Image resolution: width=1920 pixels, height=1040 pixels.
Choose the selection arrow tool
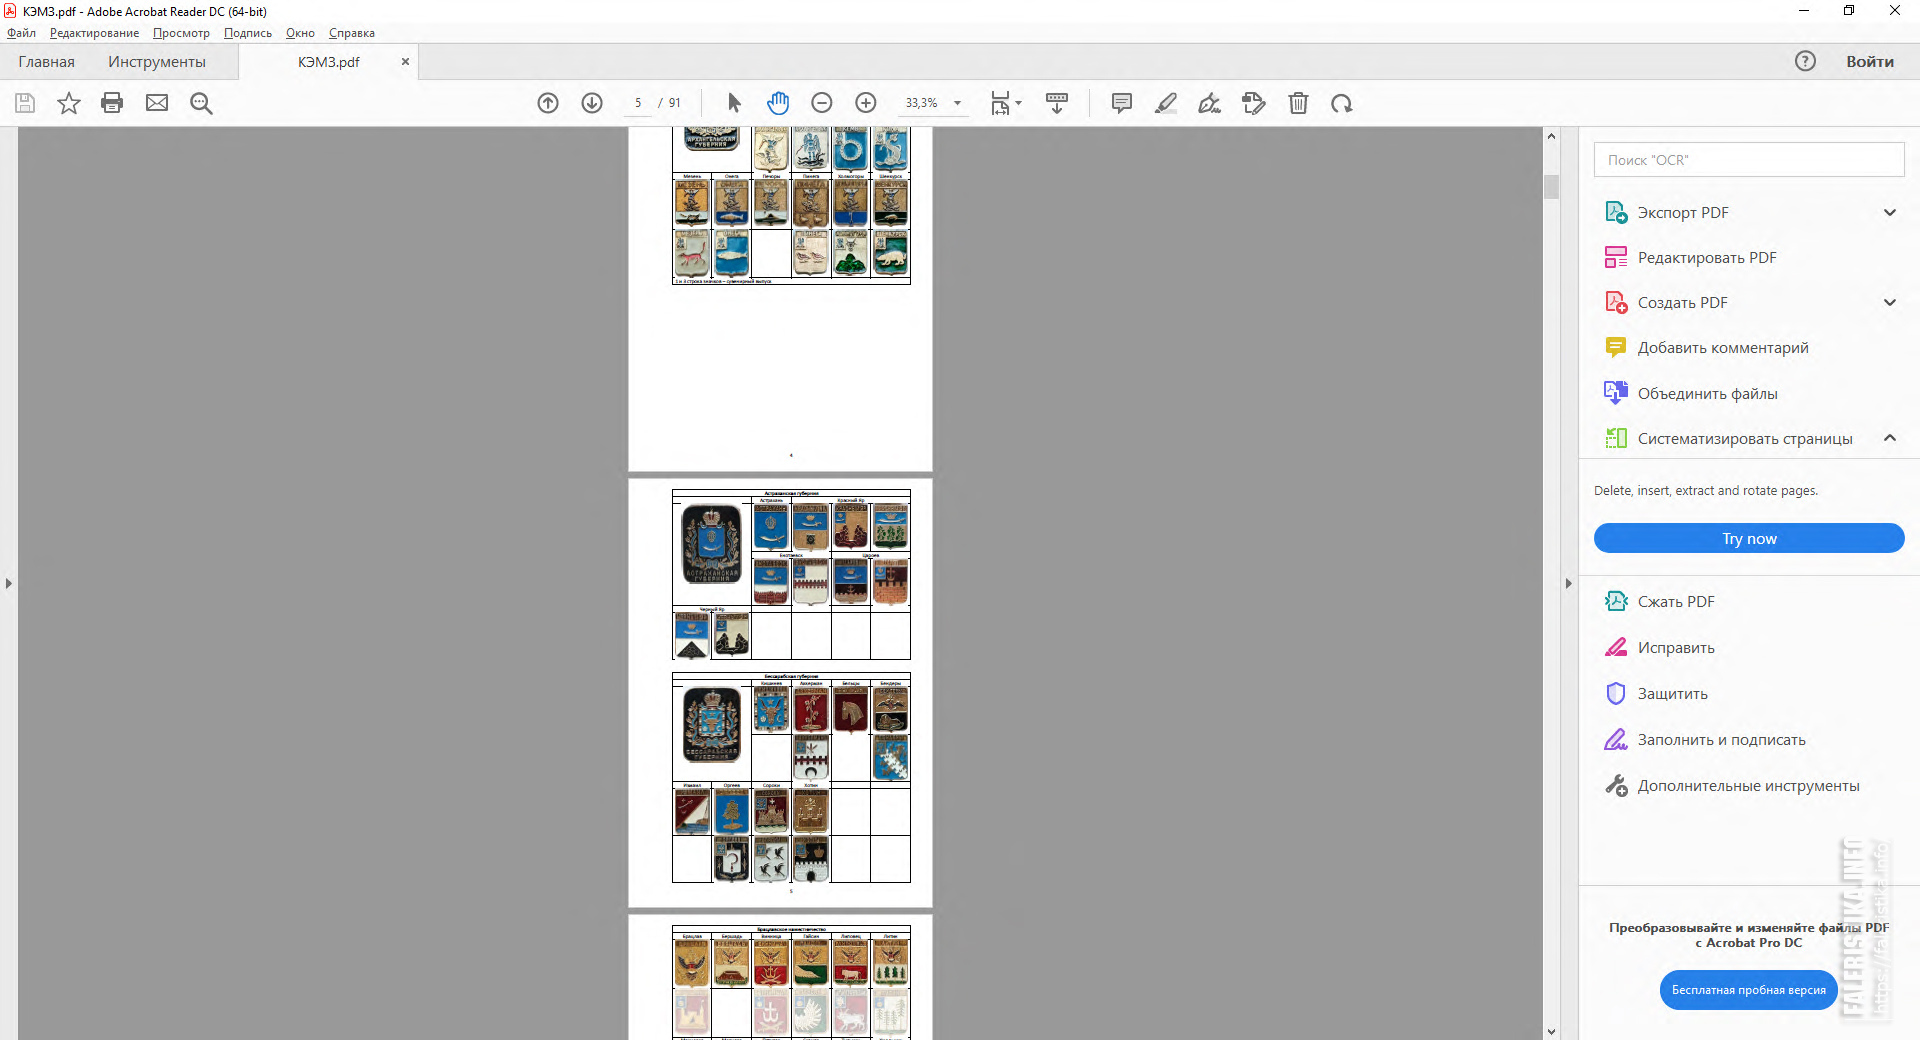click(734, 103)
